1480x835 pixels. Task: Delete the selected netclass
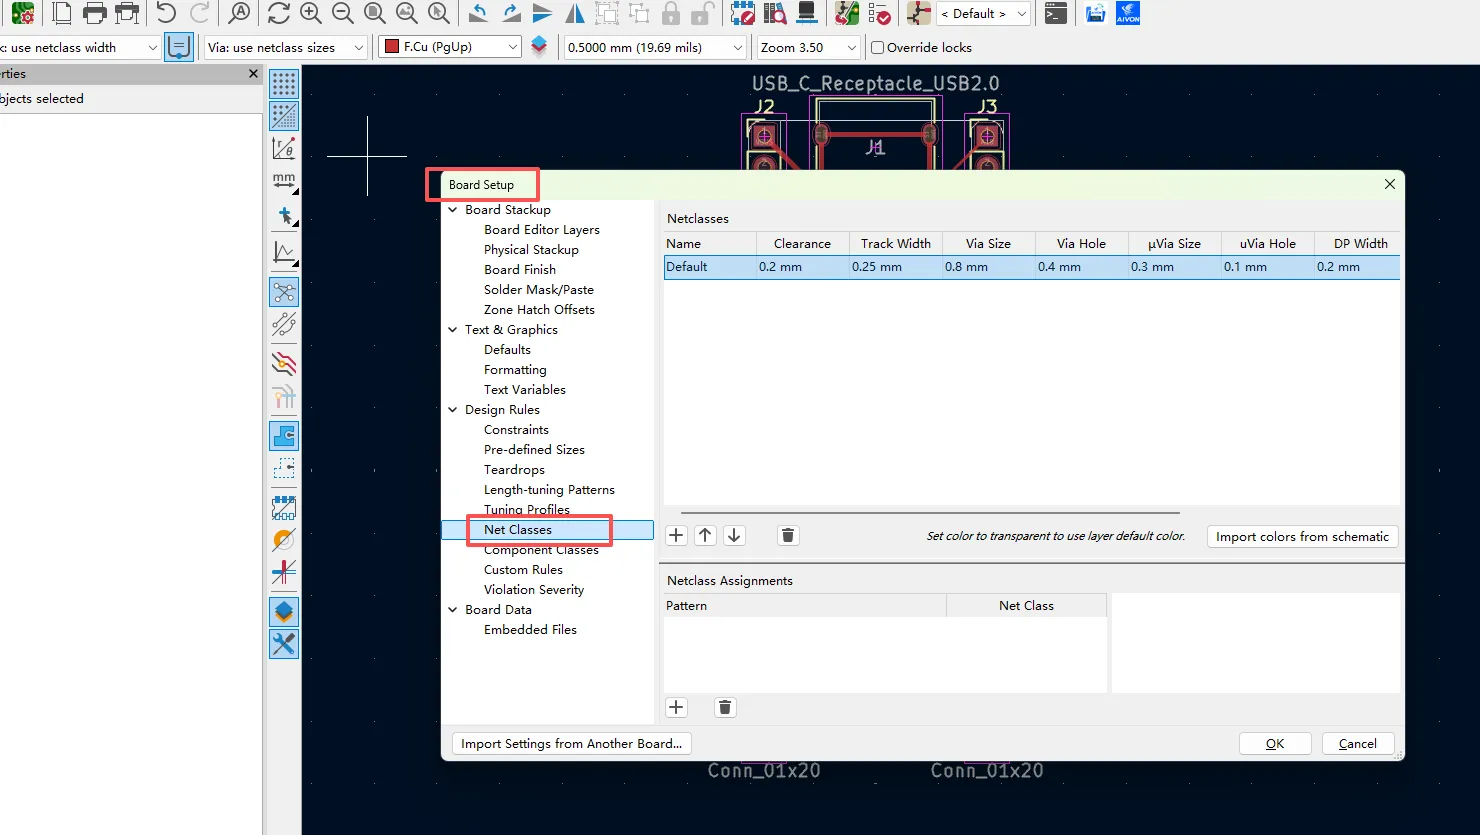pyautogui.click(x=788, y=535)
